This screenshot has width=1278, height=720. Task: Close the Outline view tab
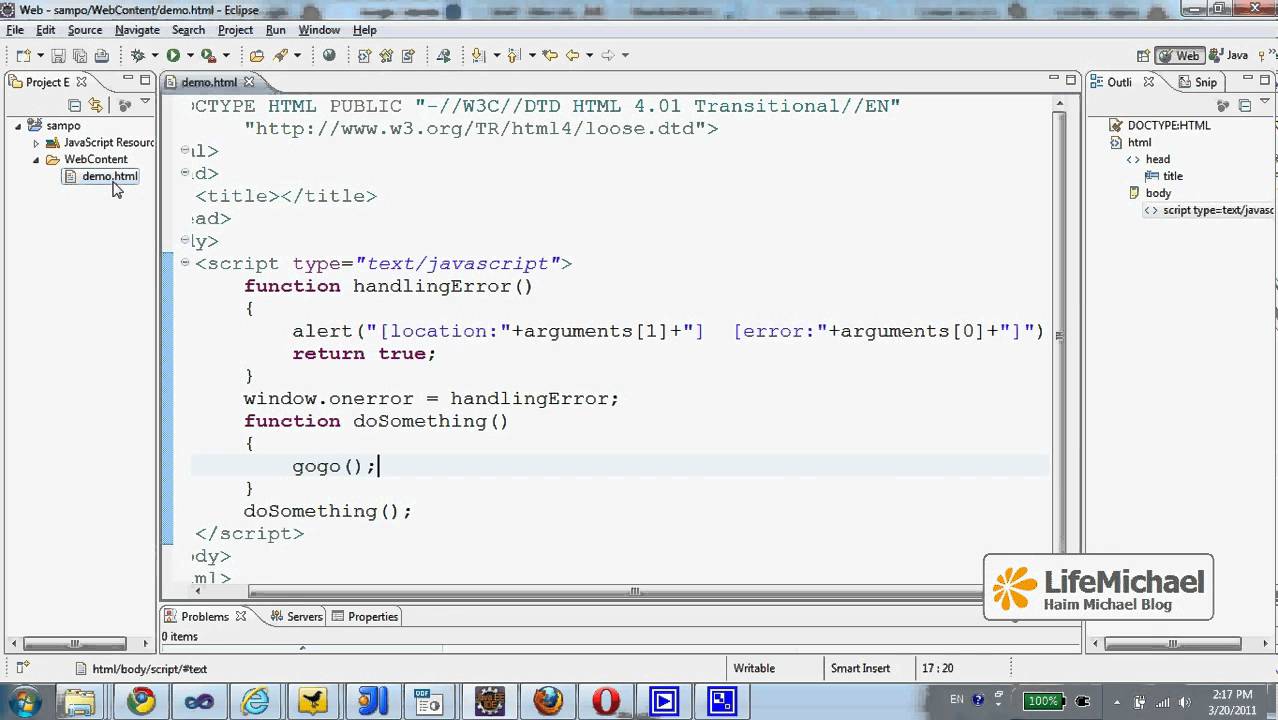tap(1149, 82)
